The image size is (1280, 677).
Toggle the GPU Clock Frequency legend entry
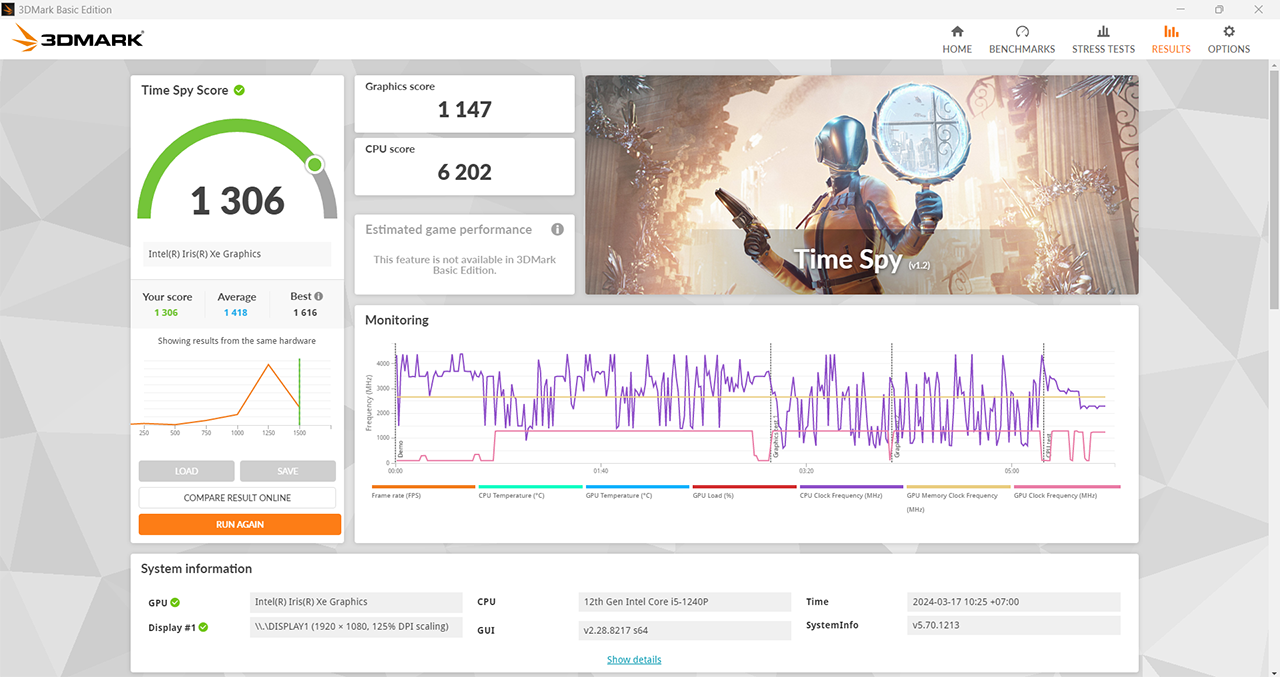click(1066, 492)
